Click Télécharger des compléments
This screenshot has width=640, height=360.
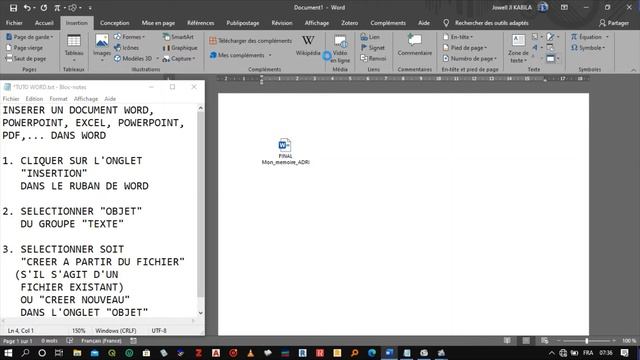251,40
